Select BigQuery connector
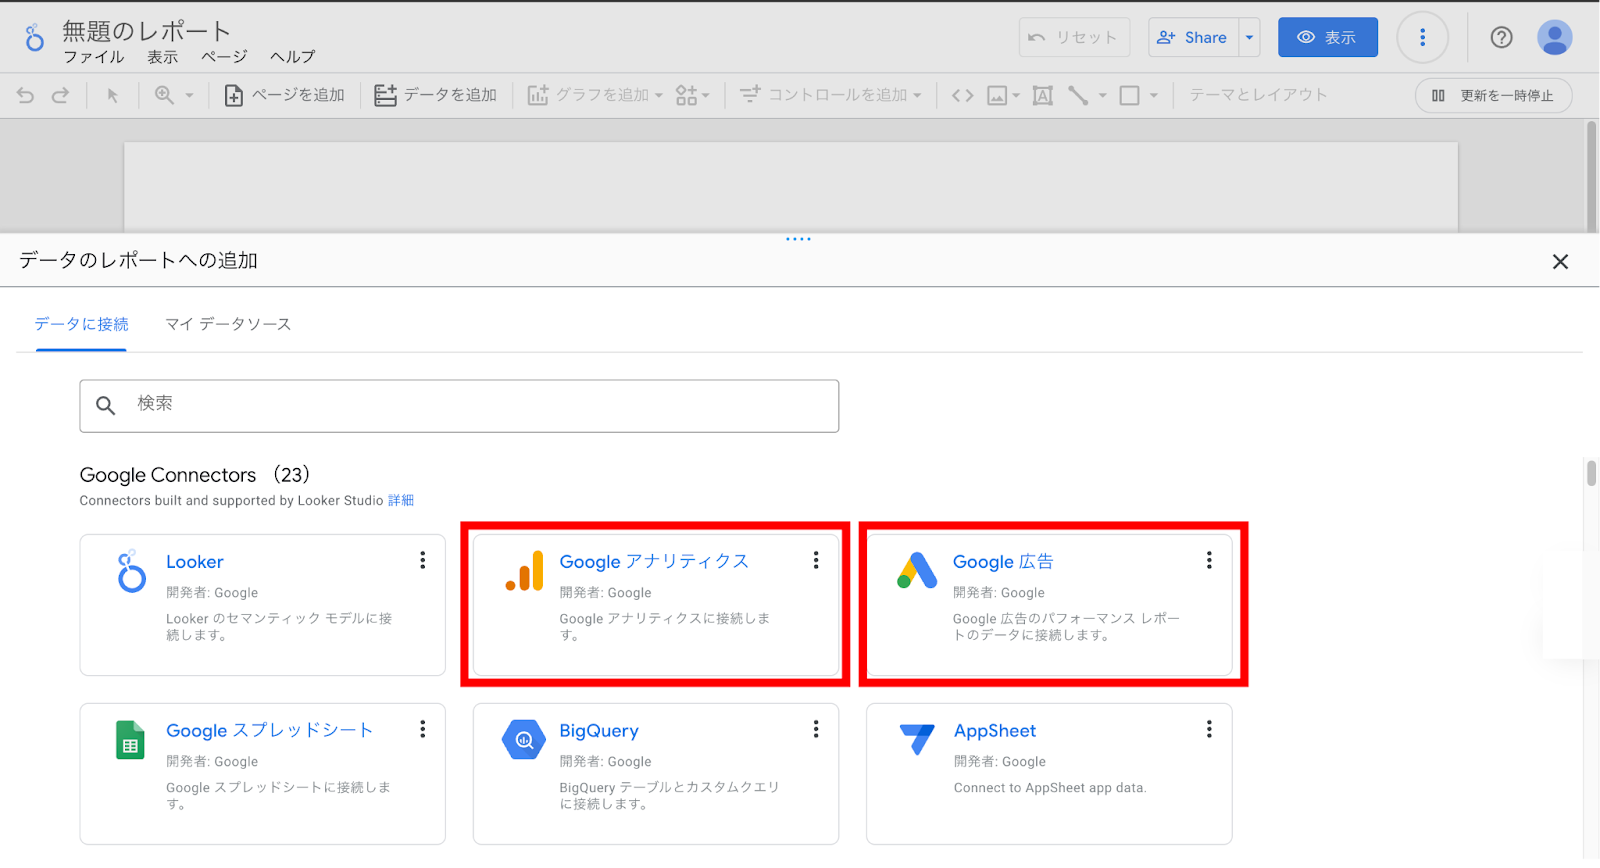This screenshot has width=1600, height=868. (x=655, y=773)
